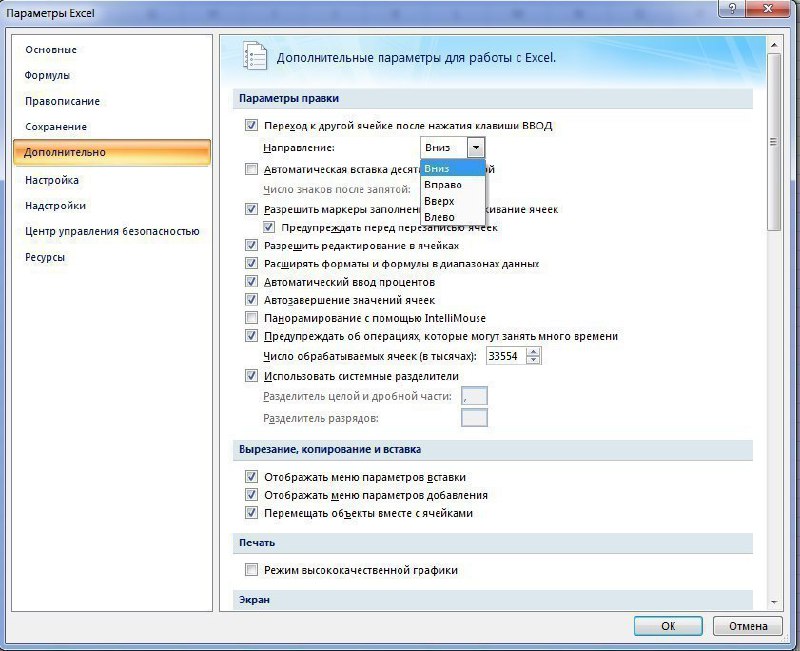Enable Панорамирование с помощью IntelliMouse checkbox

(x=251, y=318)
